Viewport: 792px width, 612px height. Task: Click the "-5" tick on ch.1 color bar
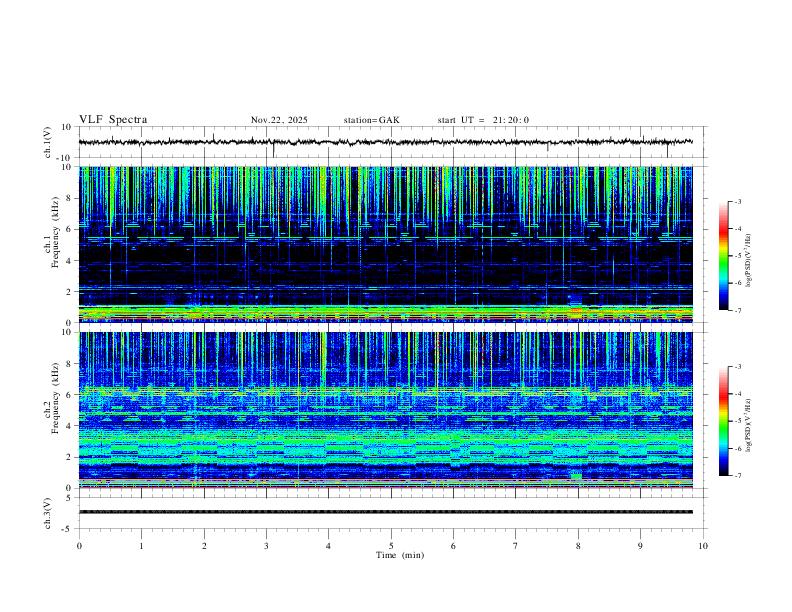737,256
